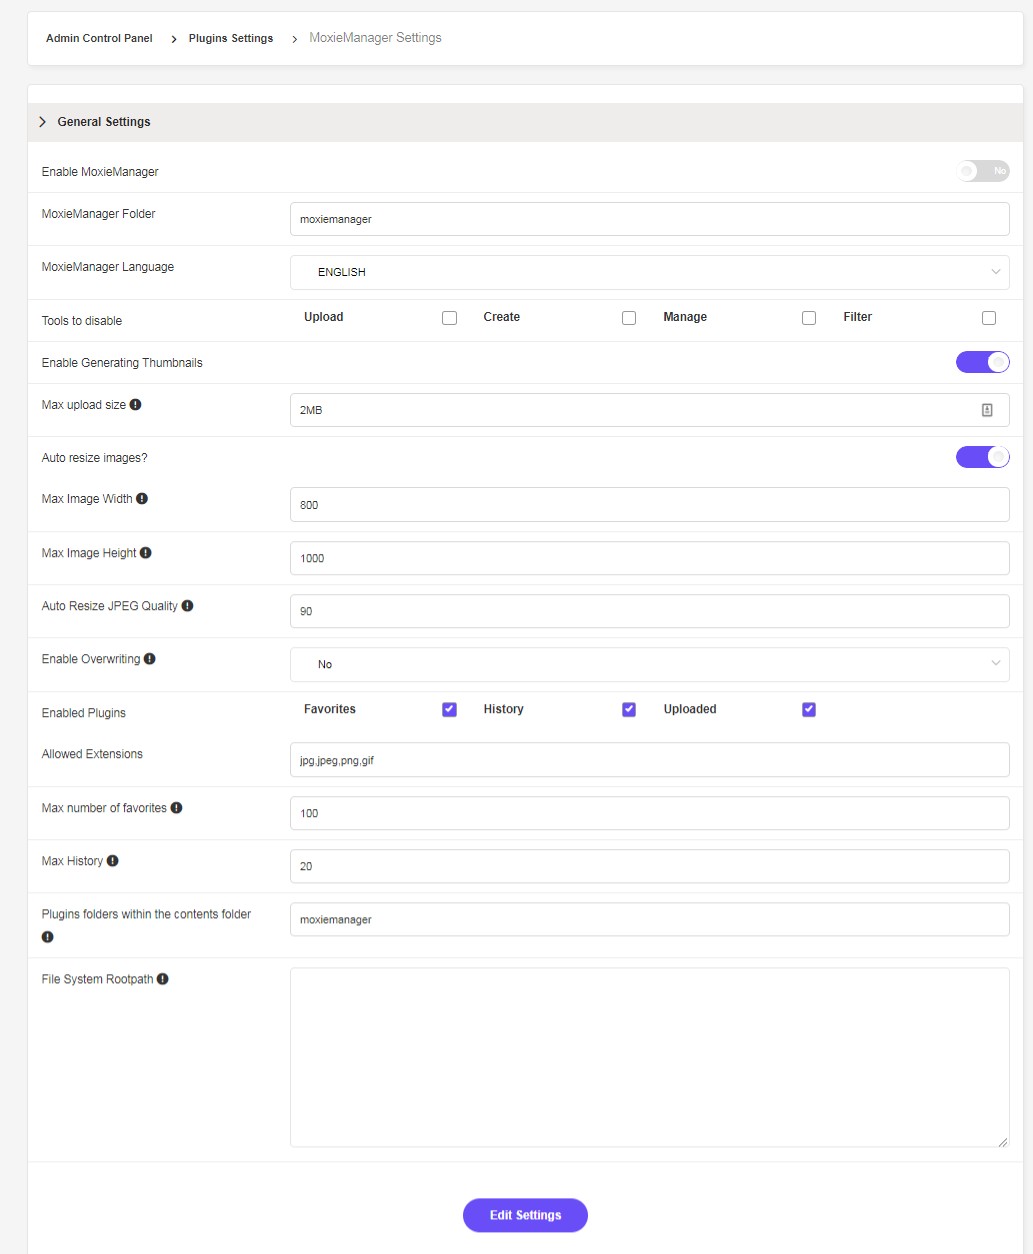Click the Edit Settings button

(x=525, y=1215)
